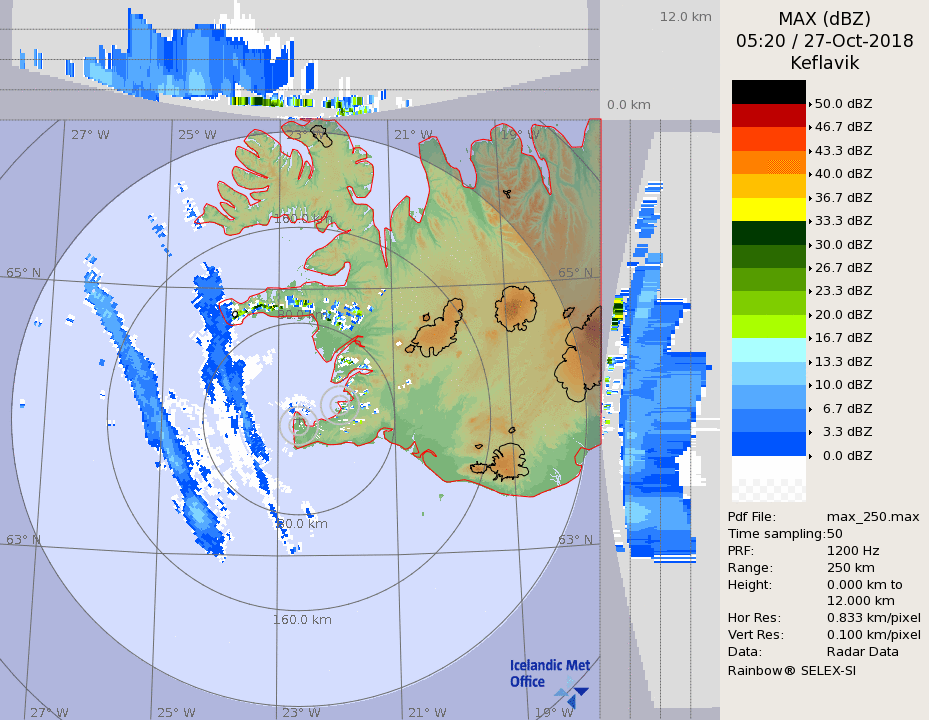
Task: Click the 05:20 / 27-Oct-2018 timestamp
Action: point(824,41)
